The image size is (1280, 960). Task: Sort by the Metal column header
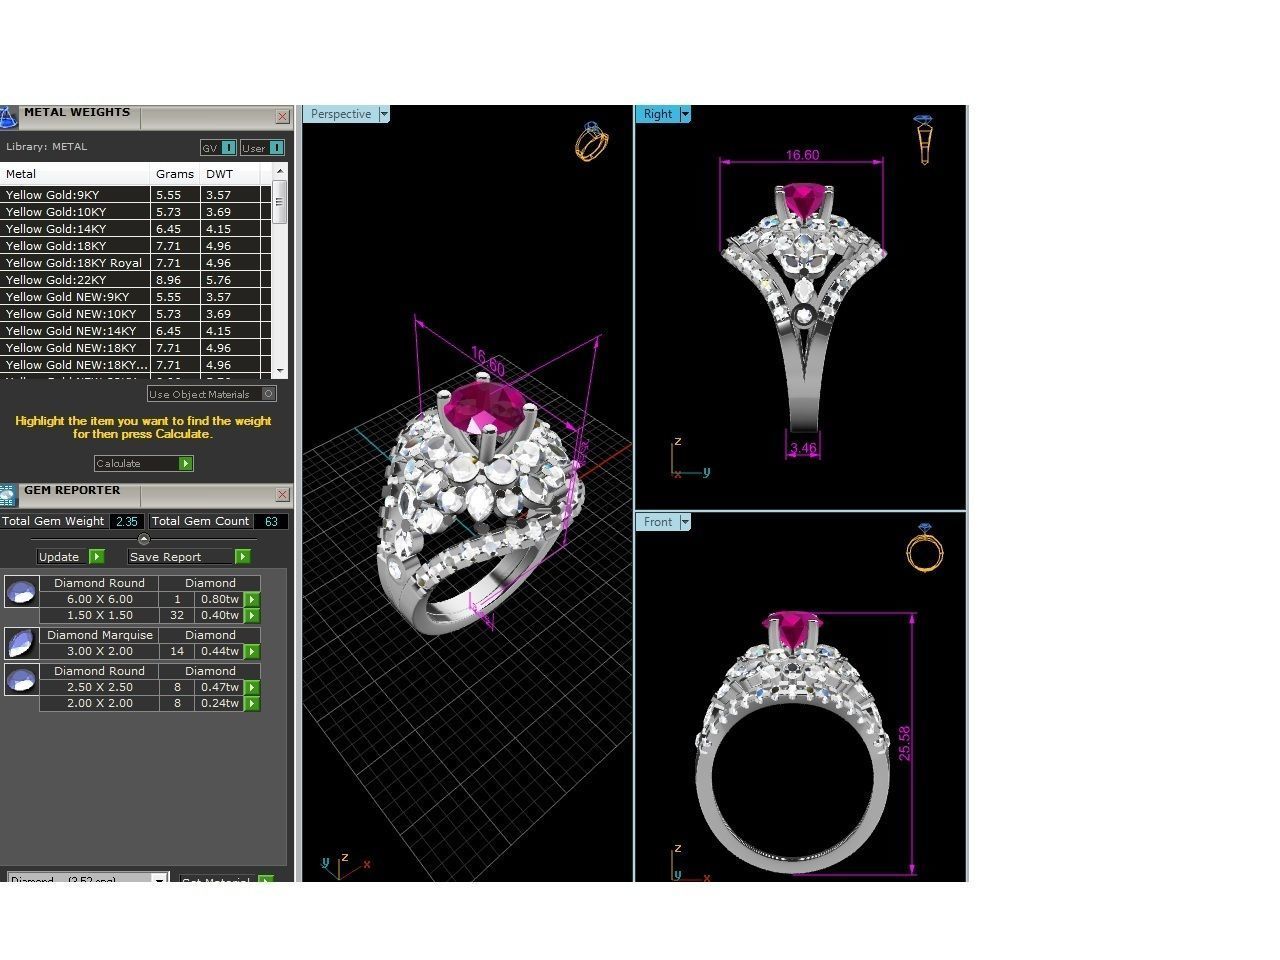[x=76, y=174]
